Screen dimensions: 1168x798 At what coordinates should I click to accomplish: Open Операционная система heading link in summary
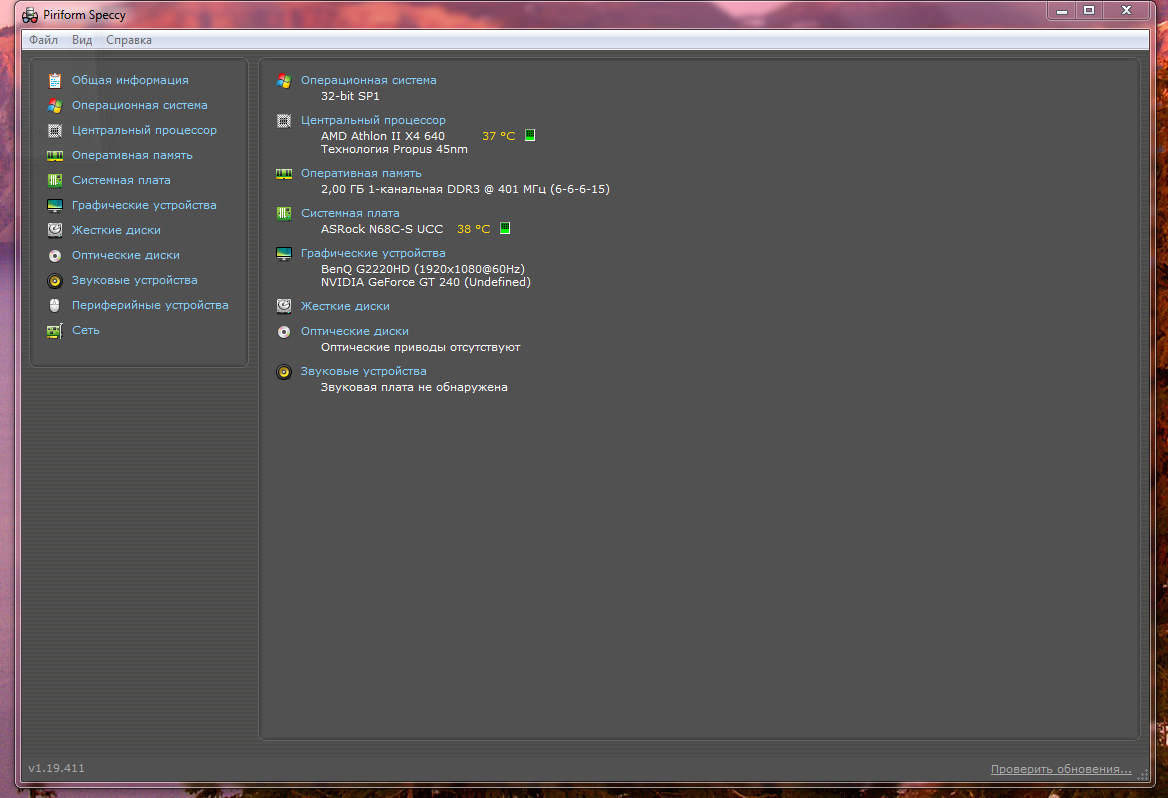(x=369, y=80)
